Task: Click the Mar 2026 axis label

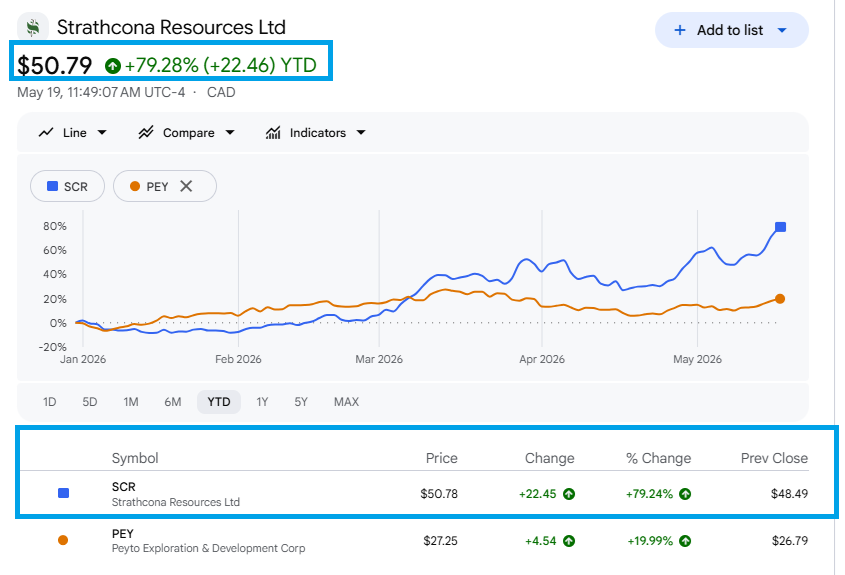Action: (379, 359)
